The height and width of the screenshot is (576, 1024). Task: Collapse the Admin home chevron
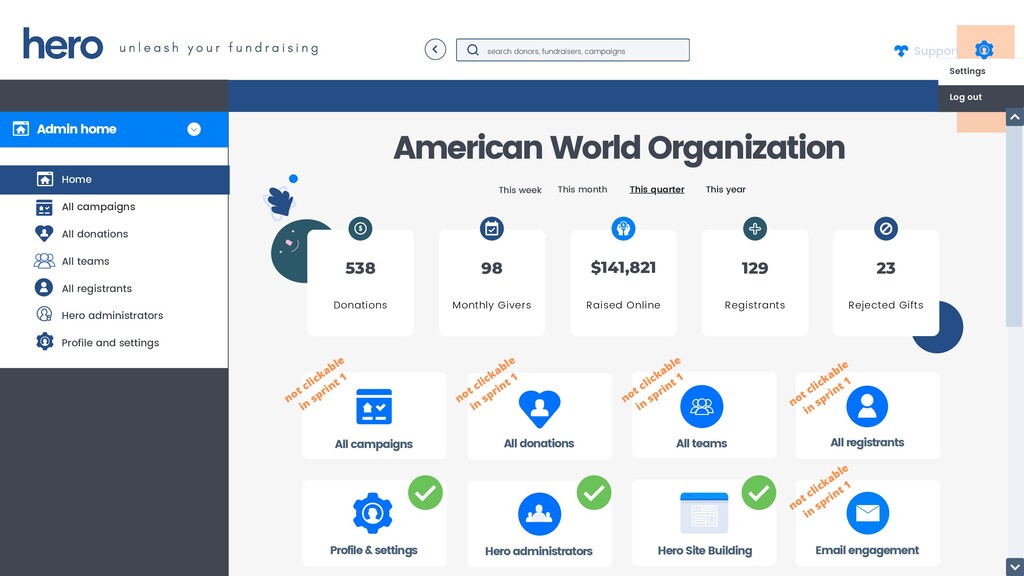(194, 129)
